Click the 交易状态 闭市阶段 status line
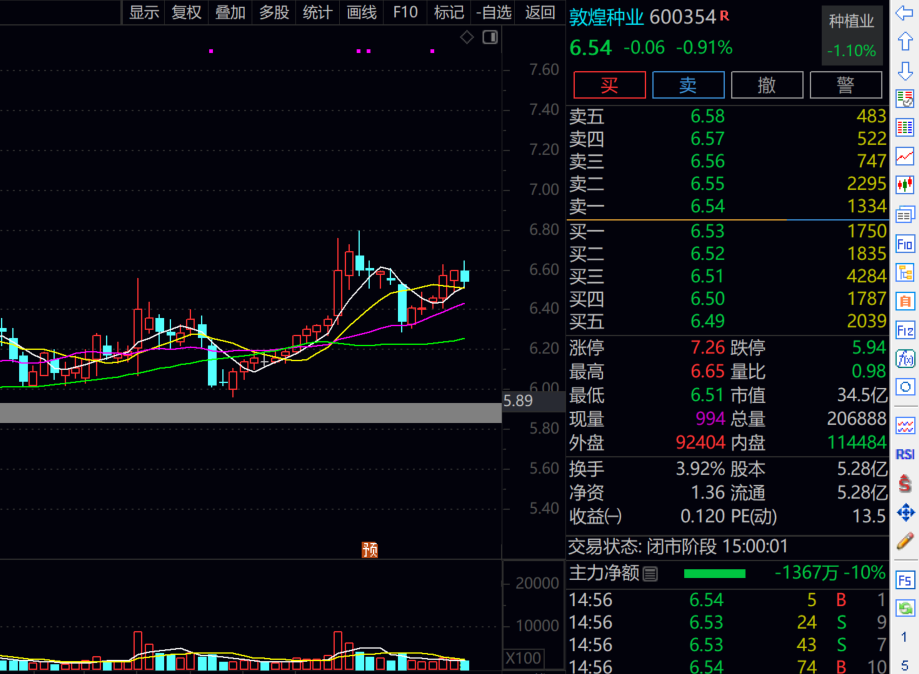Image resolution: width=919 pixels, height=674 pixels. pyautogui.click(x=679, y=546)
